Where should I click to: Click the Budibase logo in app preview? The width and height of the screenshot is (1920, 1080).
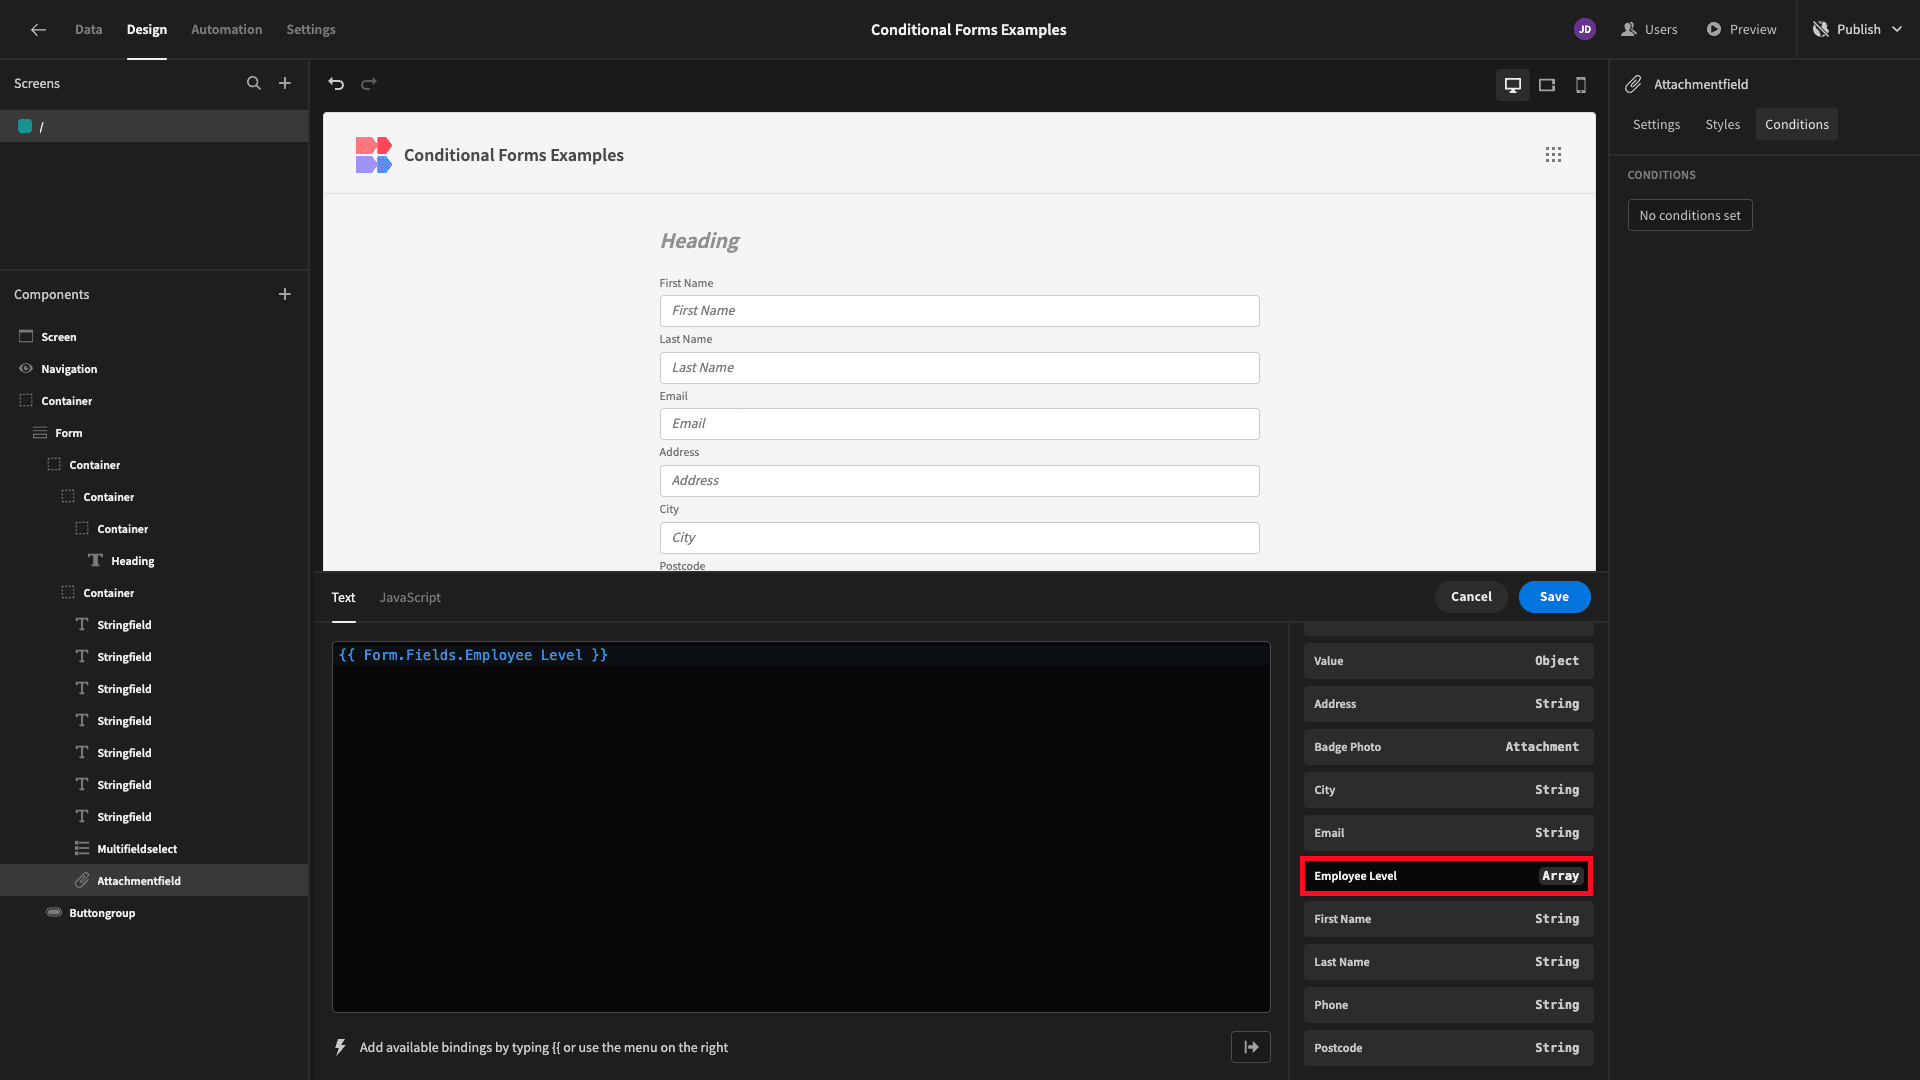[x=373, y=155]
